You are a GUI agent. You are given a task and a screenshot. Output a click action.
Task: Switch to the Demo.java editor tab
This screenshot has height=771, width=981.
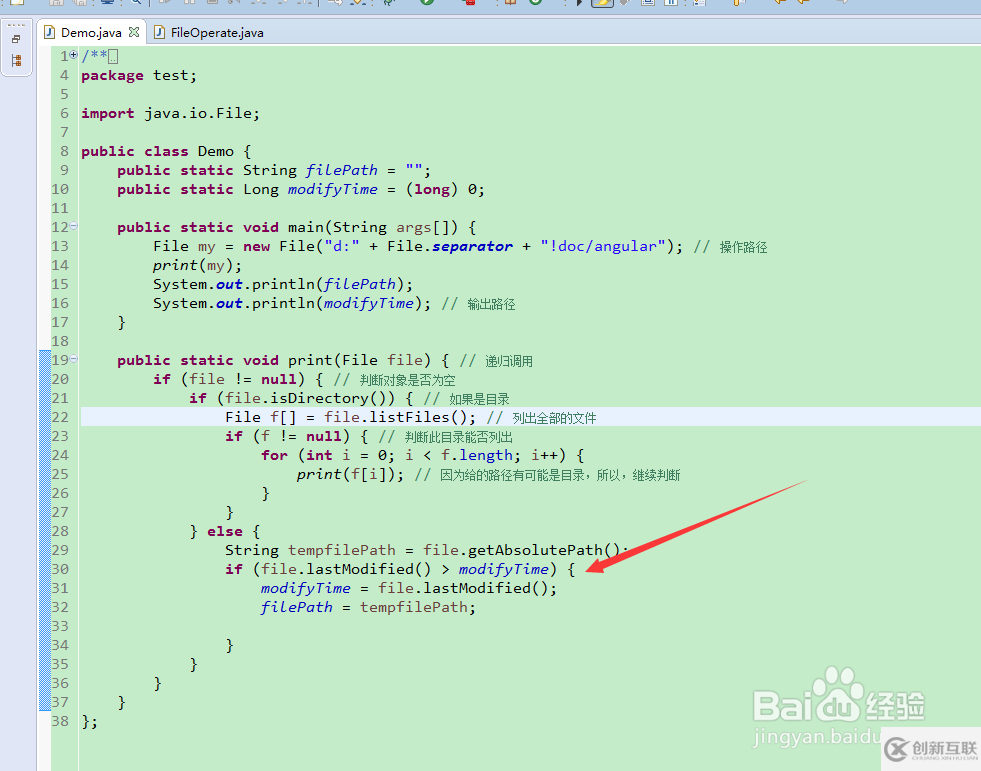tap(91, 33)
